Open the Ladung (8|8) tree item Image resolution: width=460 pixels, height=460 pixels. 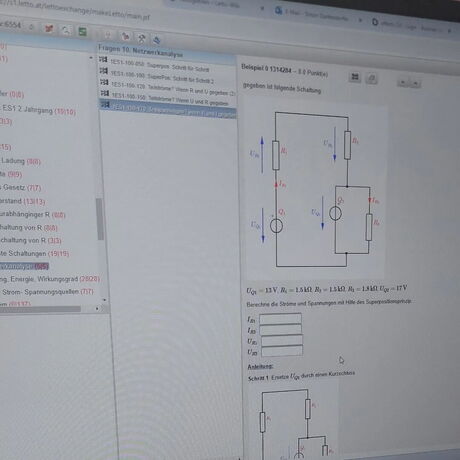point(21,161)
